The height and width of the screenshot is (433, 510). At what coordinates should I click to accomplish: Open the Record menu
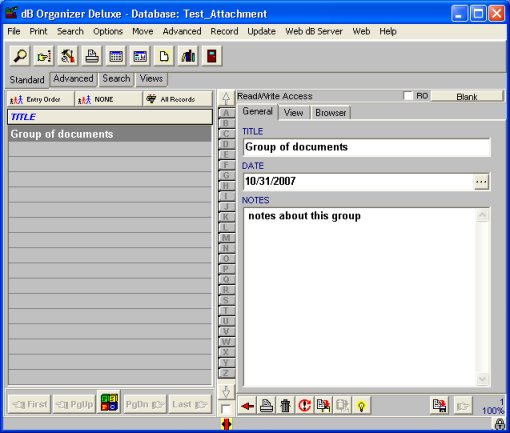click(x=224, y=31)
